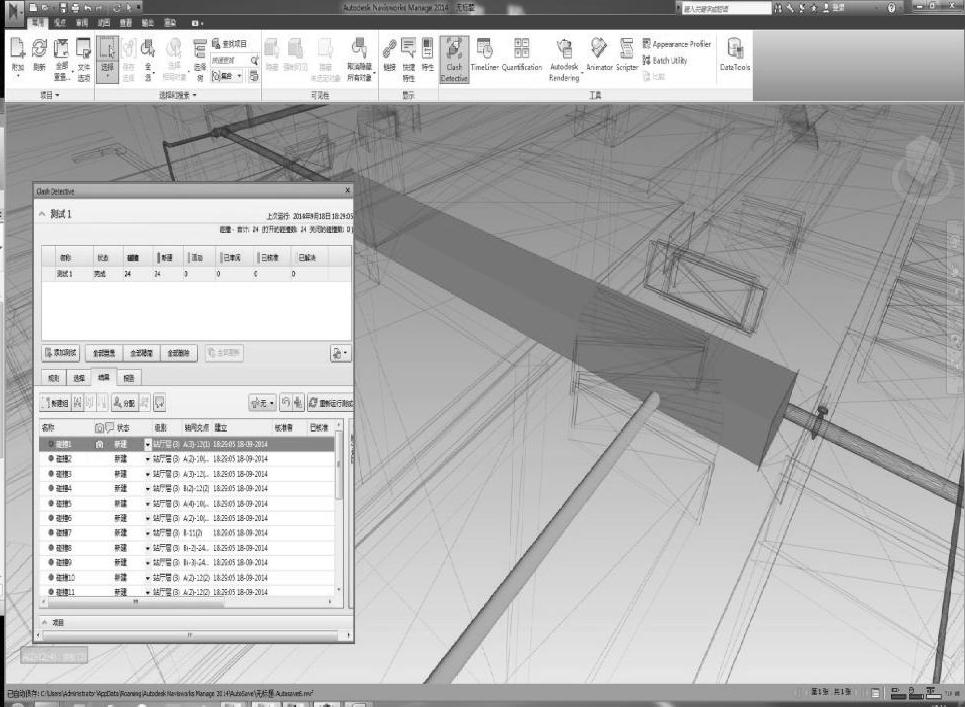965x707 pixels.
Task: Select clash result row 碰撞5
Action: click(x=188, y=503)
